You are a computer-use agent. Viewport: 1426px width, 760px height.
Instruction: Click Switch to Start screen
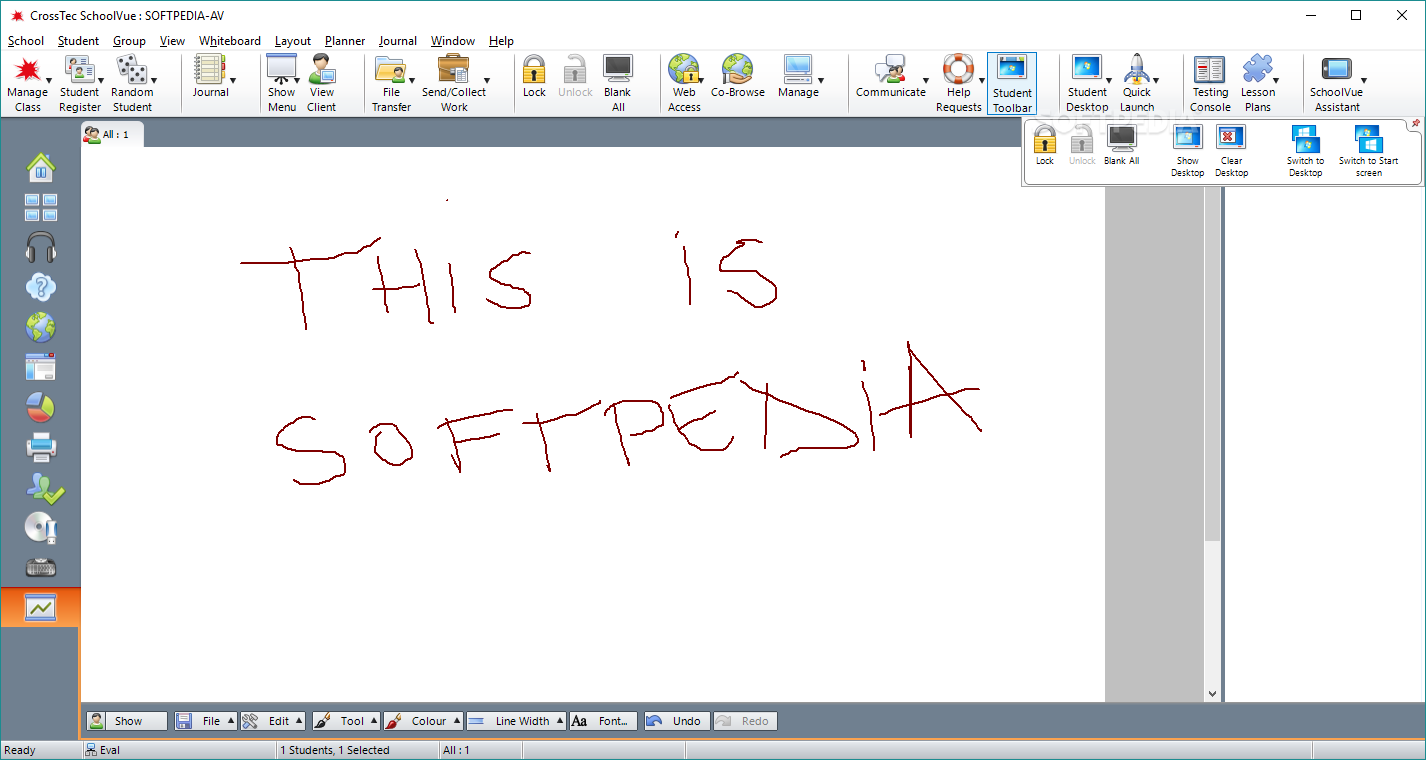click(1368, 151)
